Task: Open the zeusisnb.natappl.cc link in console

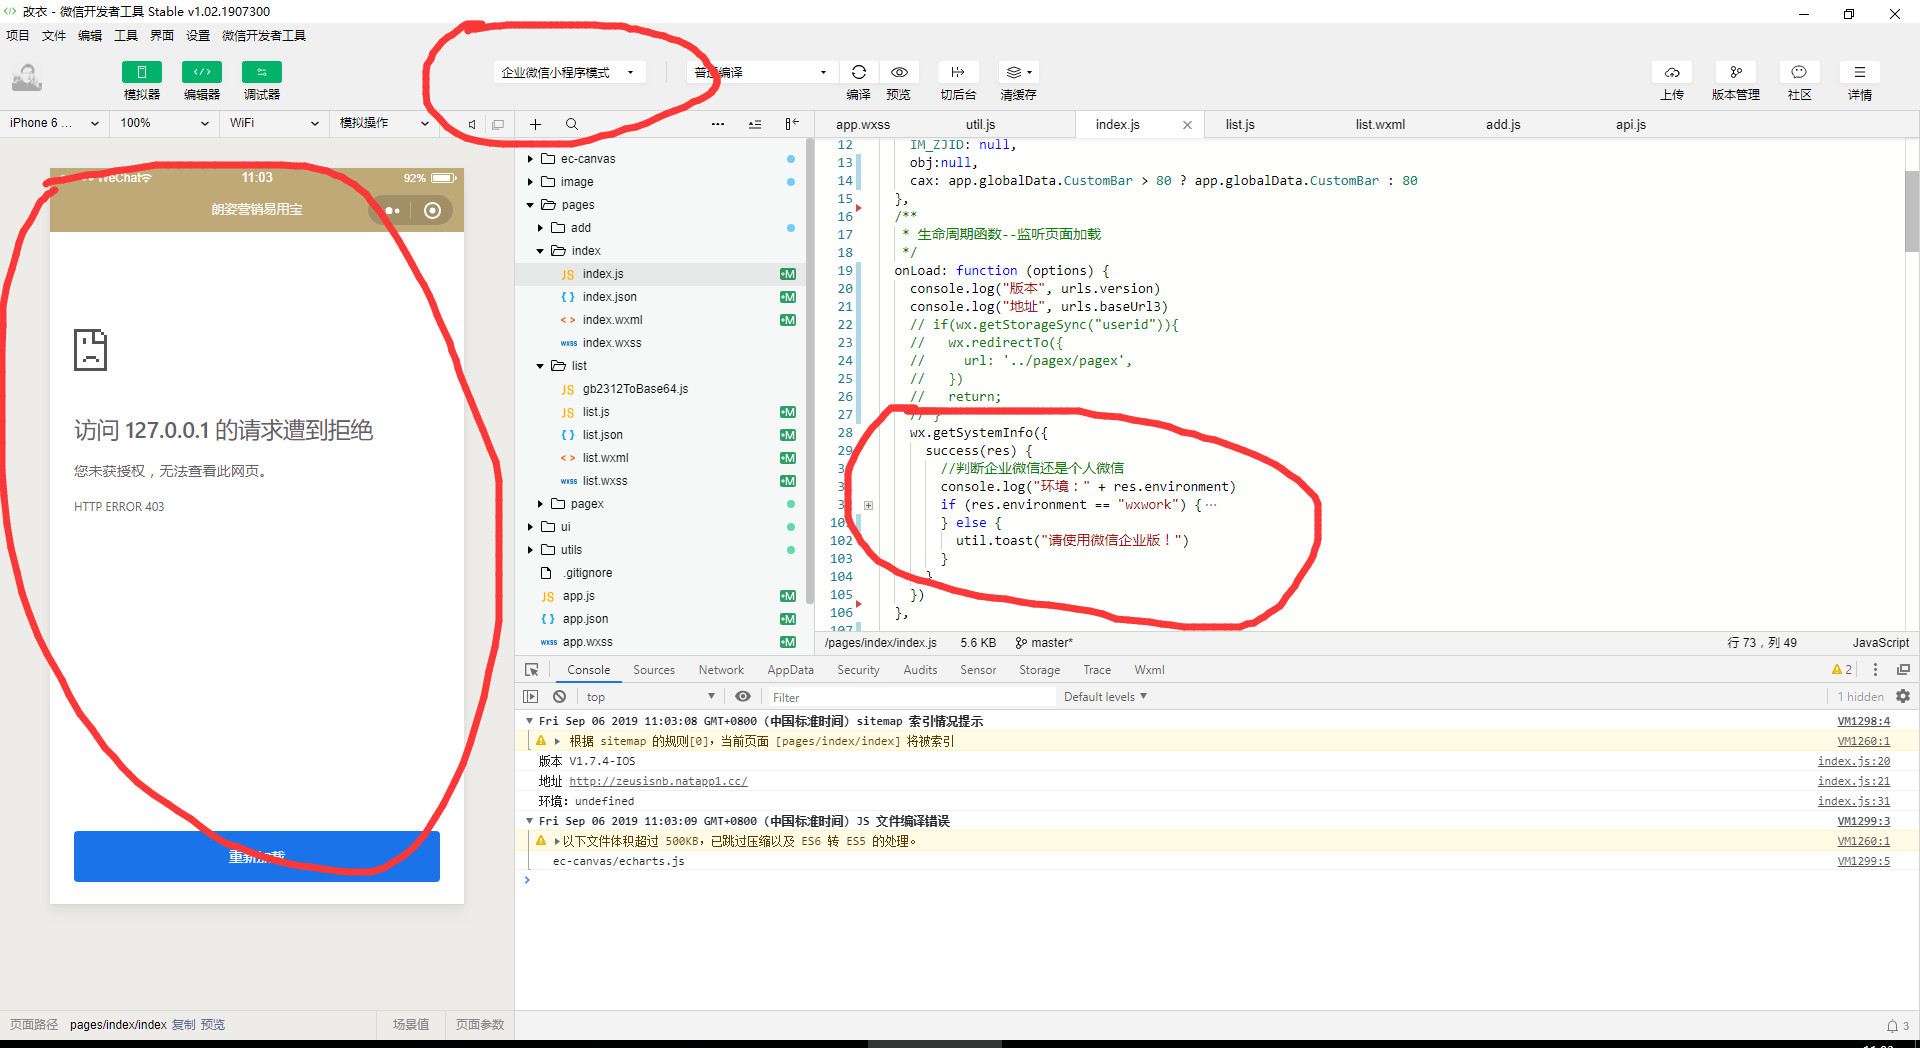Action: [x=658, y=781]
